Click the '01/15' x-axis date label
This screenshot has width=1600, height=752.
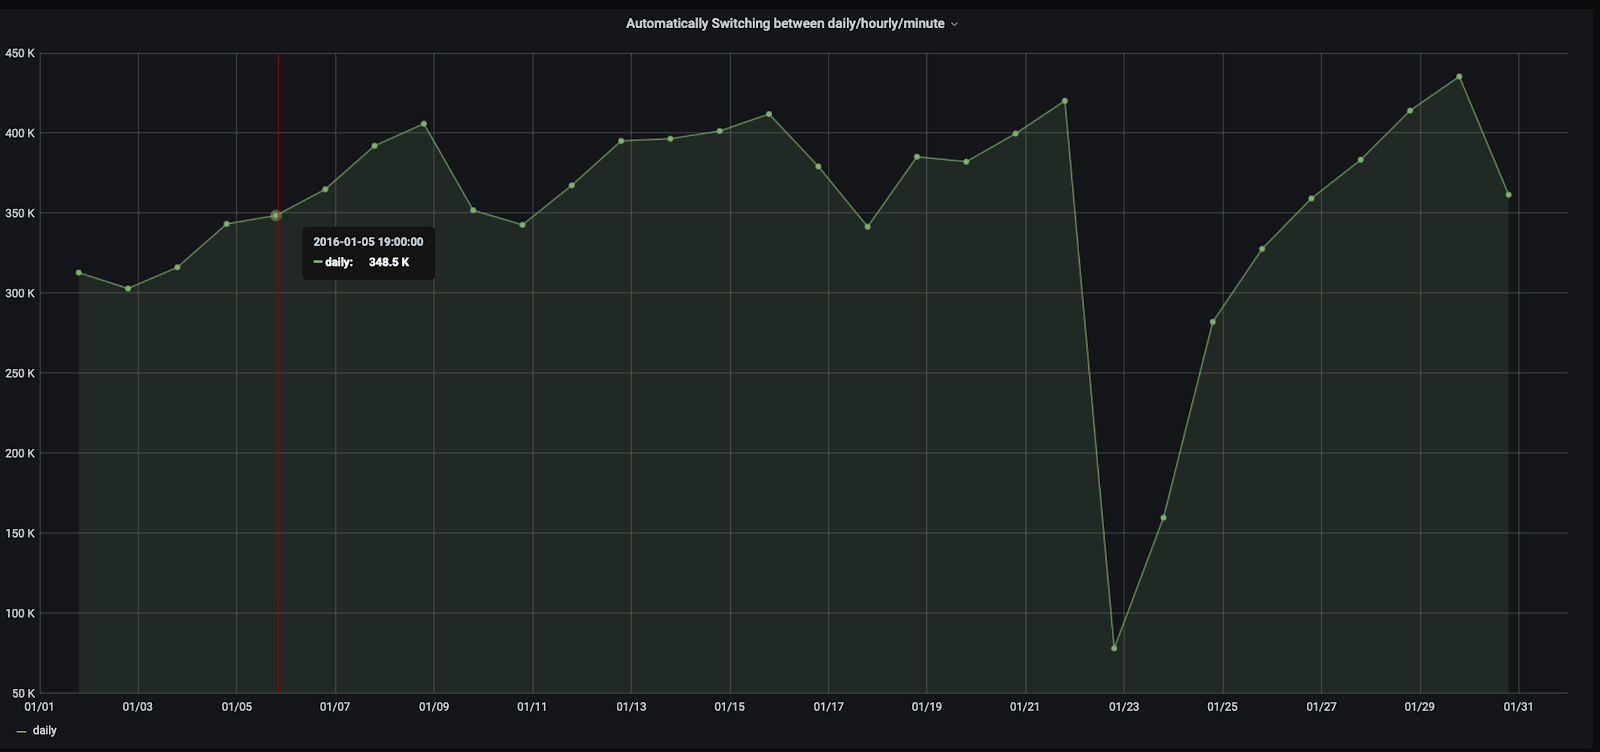pos(729,707)
